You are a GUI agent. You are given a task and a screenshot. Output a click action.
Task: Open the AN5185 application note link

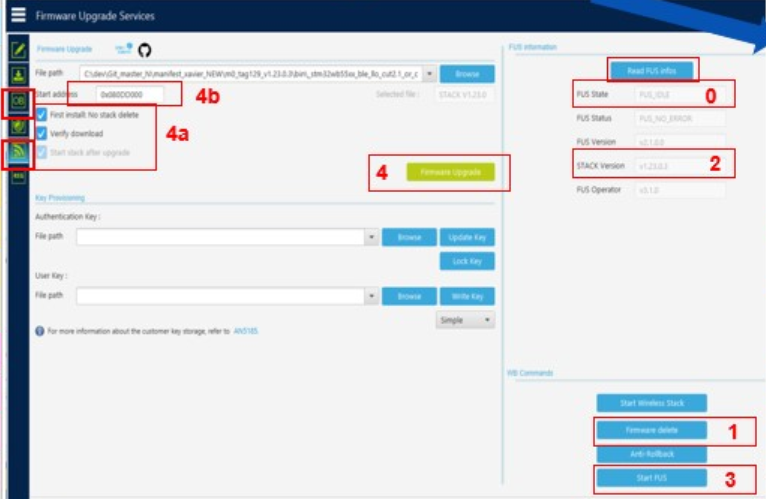point(245,331)
